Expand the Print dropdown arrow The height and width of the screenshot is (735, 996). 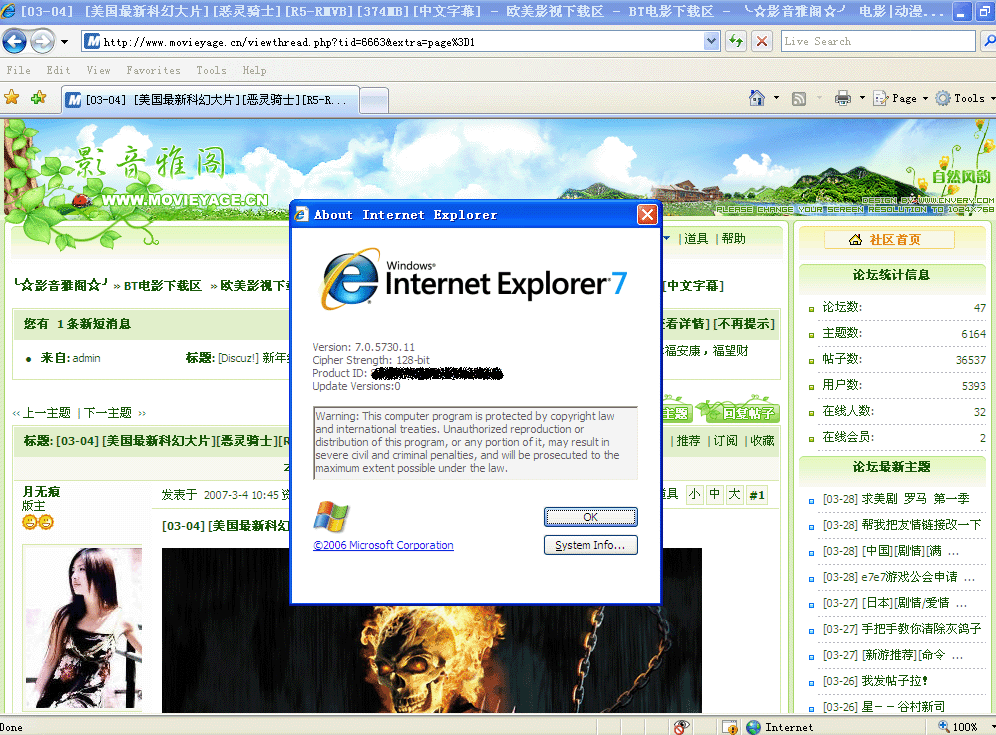(x=862, y=98)
